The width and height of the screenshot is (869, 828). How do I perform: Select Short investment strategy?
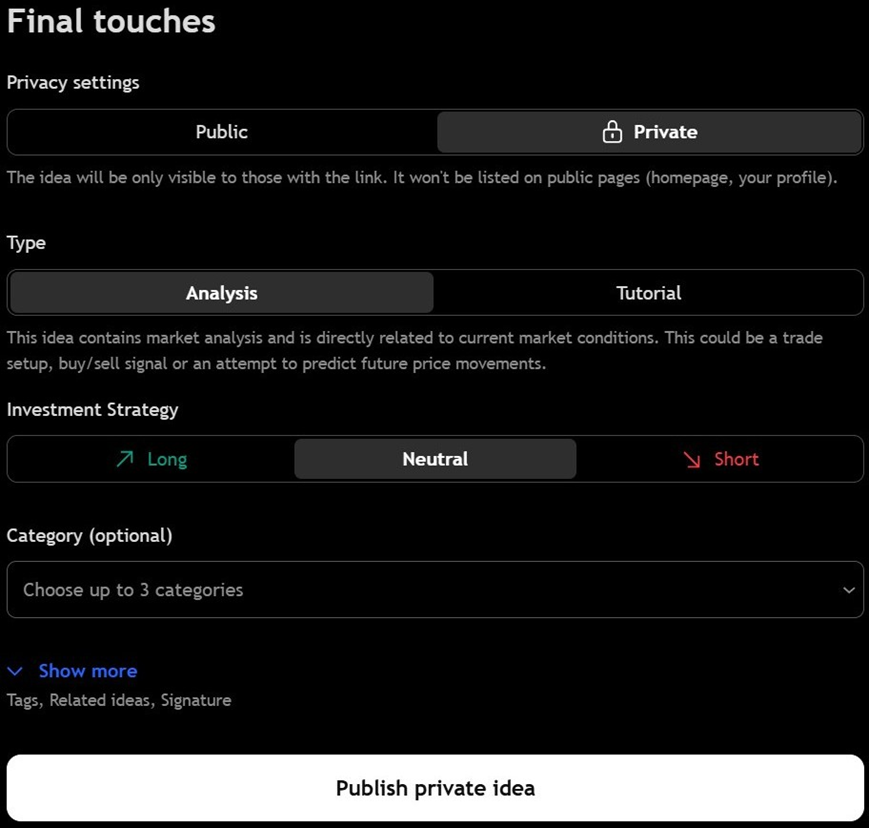point(720,459)
